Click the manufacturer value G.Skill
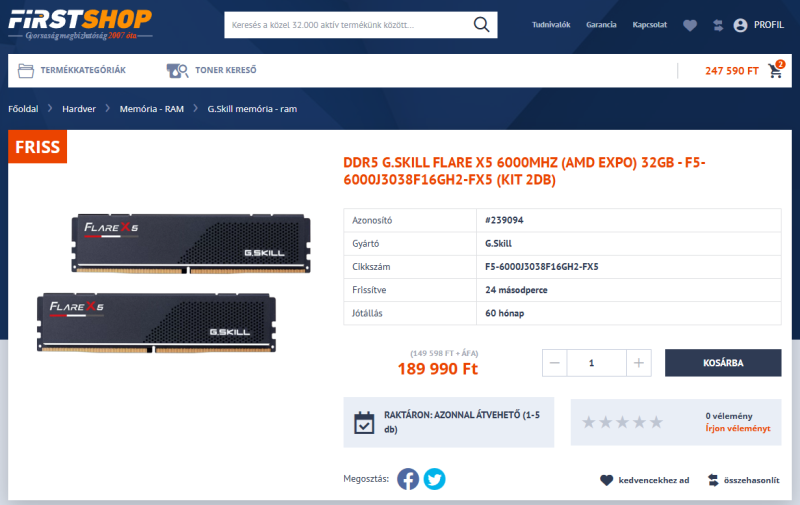Image resolution: width=800 pixels, height=505 pixels. coord(498,243)
